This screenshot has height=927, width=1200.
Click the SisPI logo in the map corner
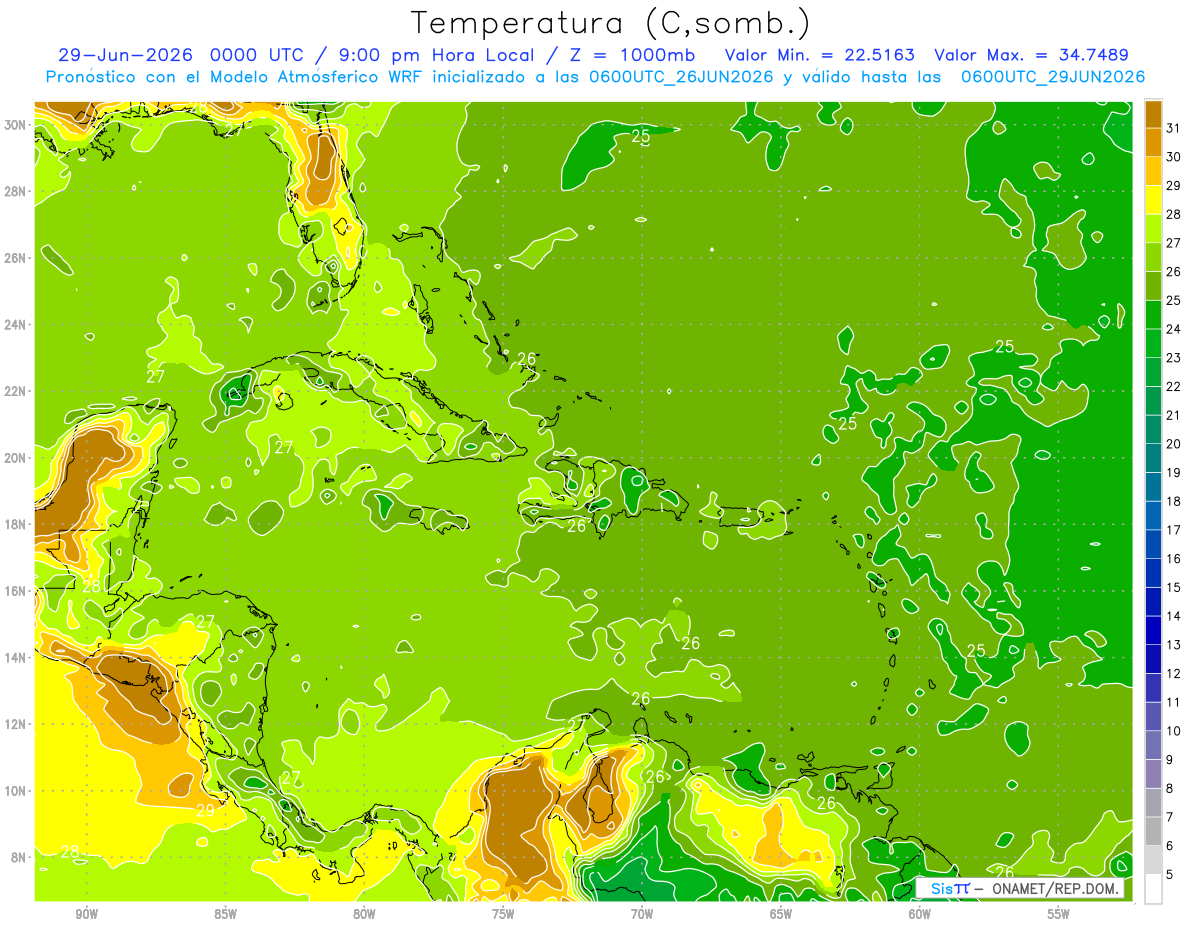pos(950,889)
